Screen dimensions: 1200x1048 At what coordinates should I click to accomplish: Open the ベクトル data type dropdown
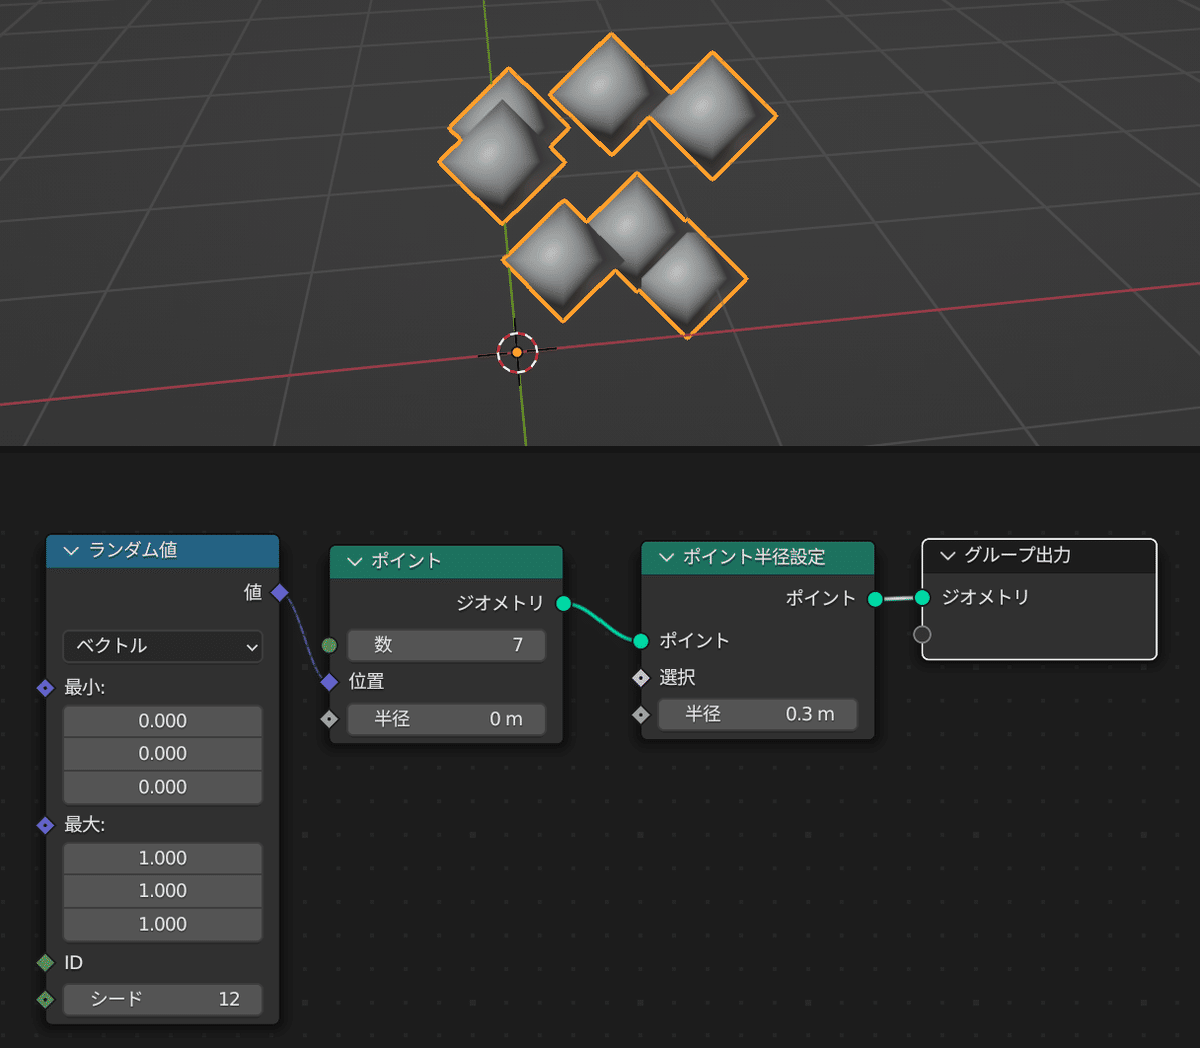tap(162, 646)
